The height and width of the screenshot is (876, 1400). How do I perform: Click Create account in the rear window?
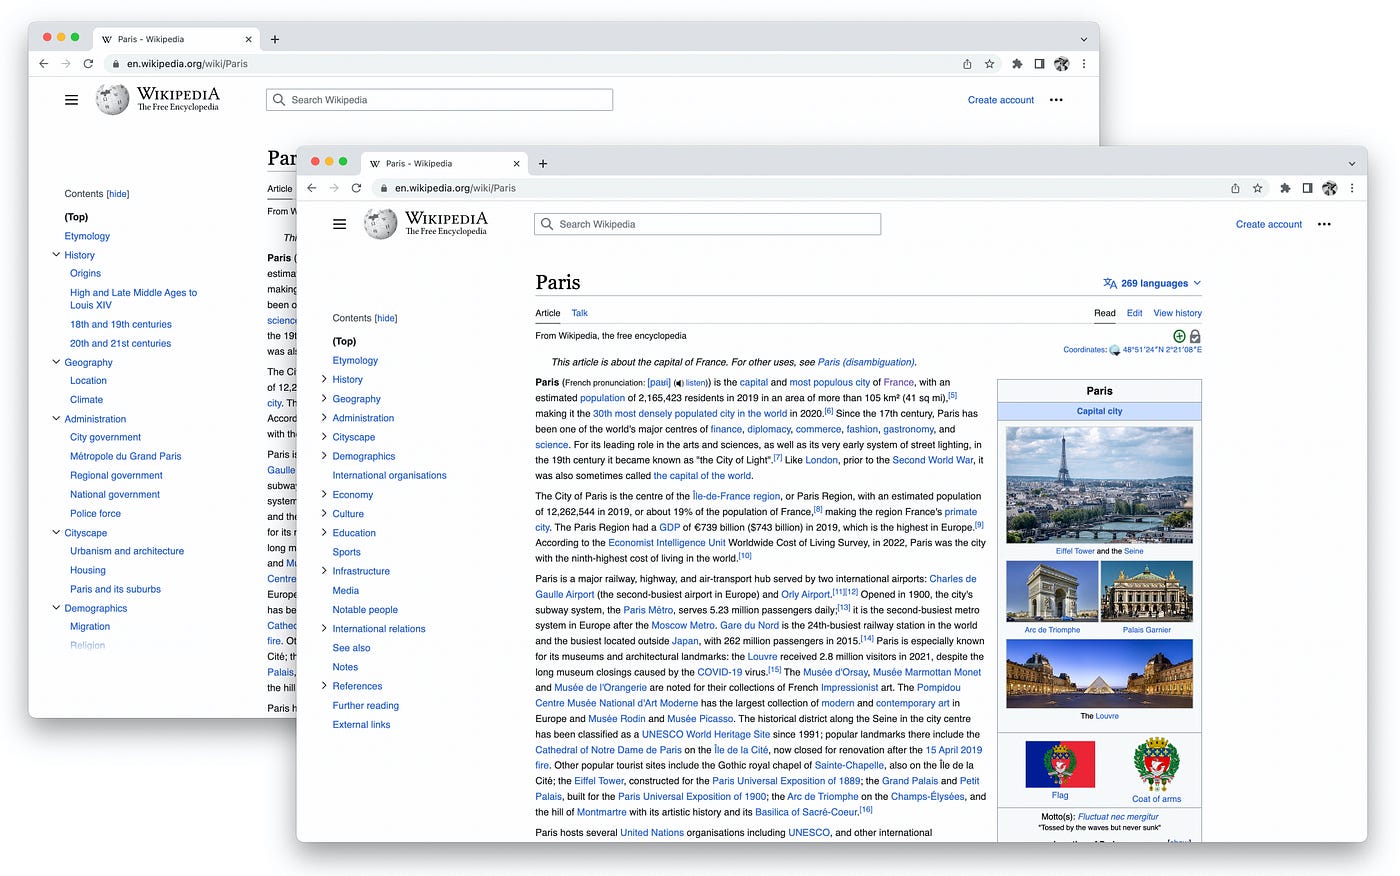coord(1001,100)
